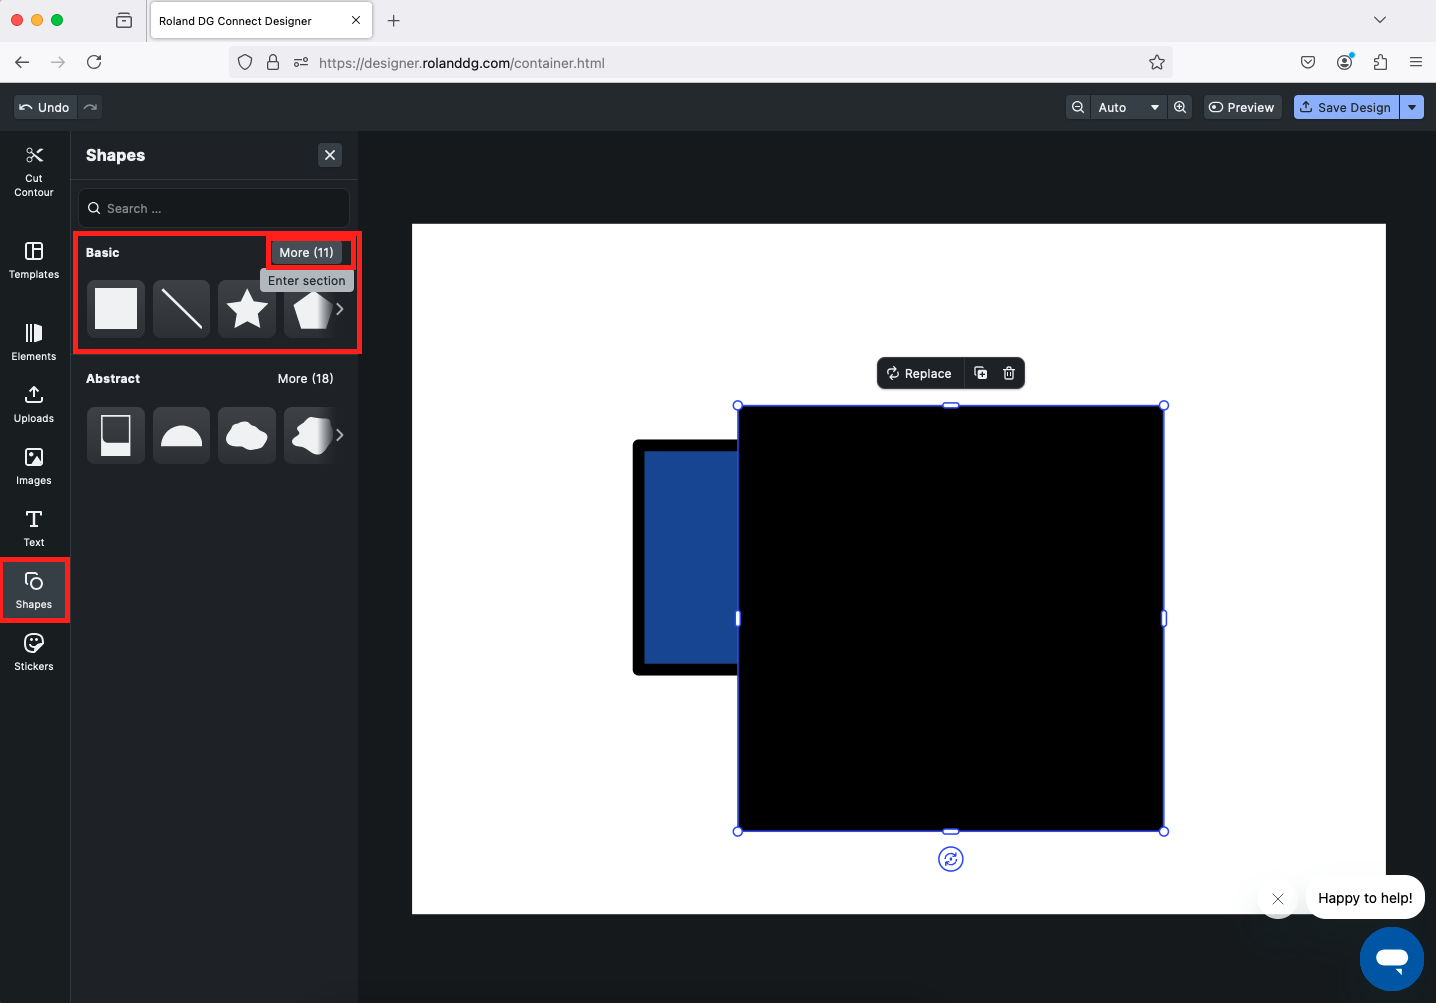Click the top-right corner resize handle
The image size is (1436, 1003).
tap(1164, 405)
